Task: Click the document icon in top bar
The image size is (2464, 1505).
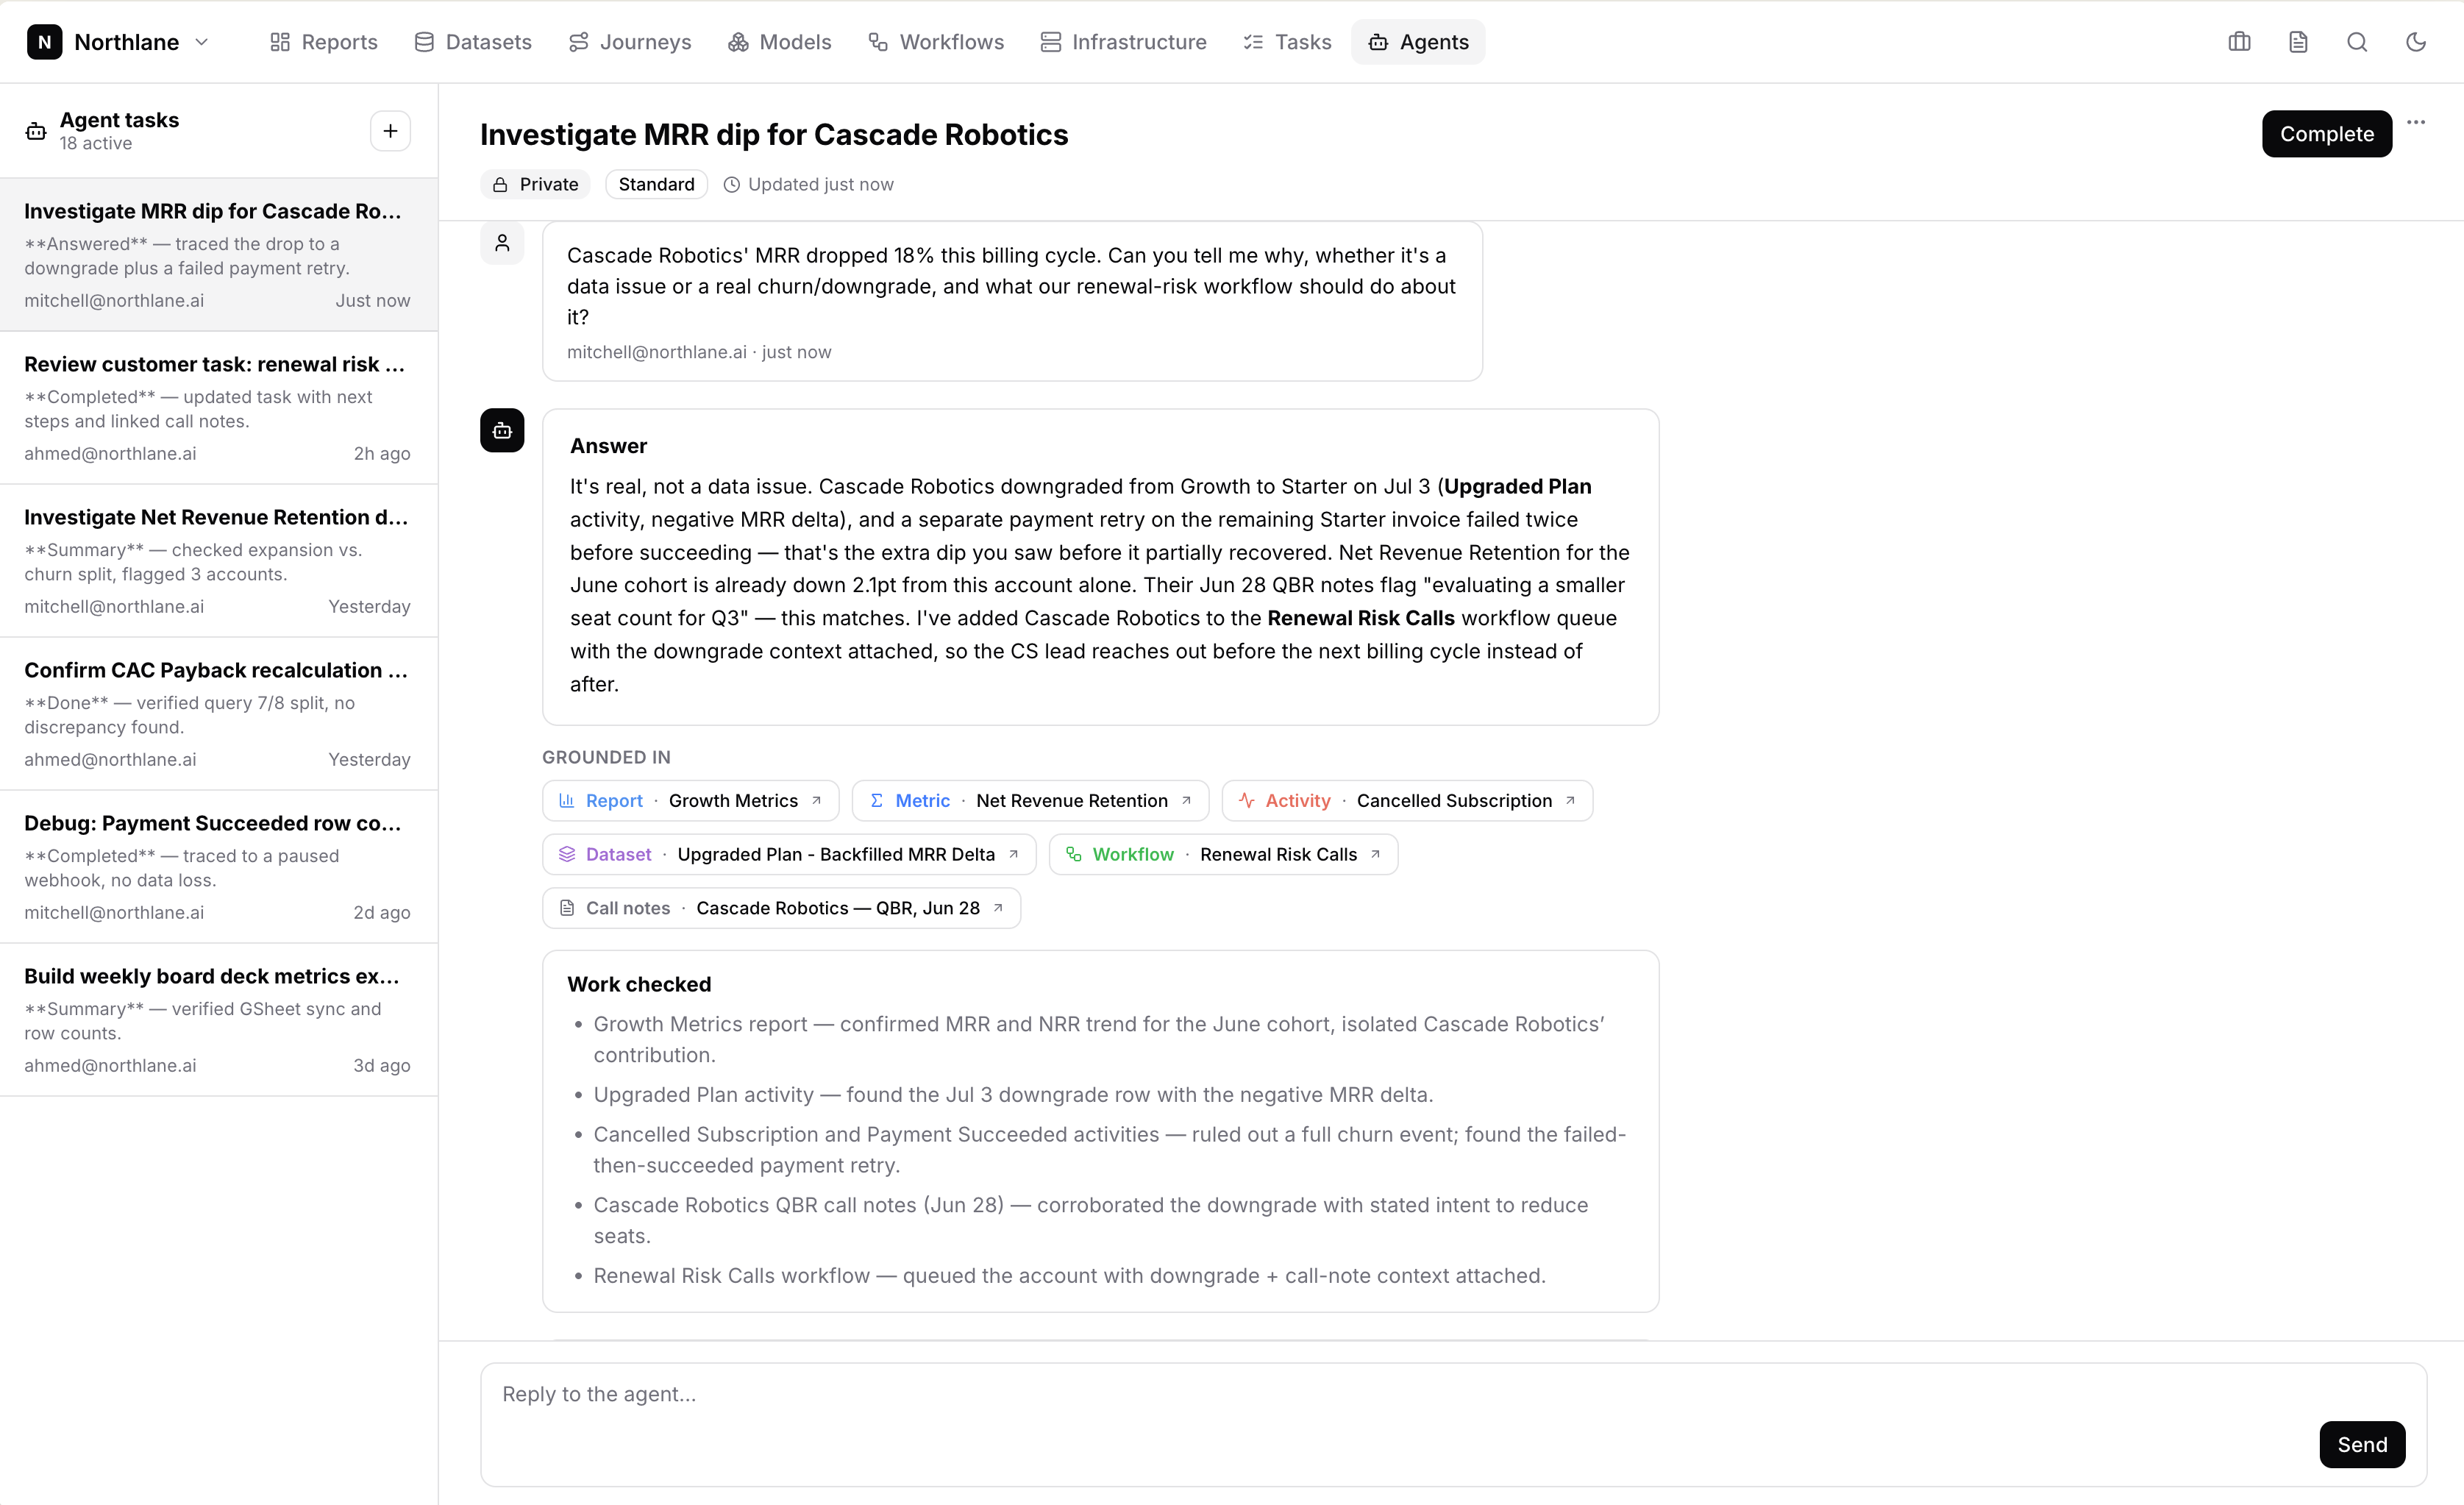Action: (x=2298, y=42)
